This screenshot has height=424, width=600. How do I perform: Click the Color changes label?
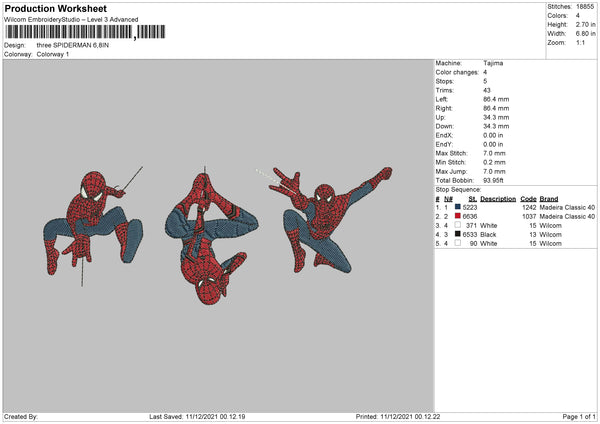click(x=457, y=72)
